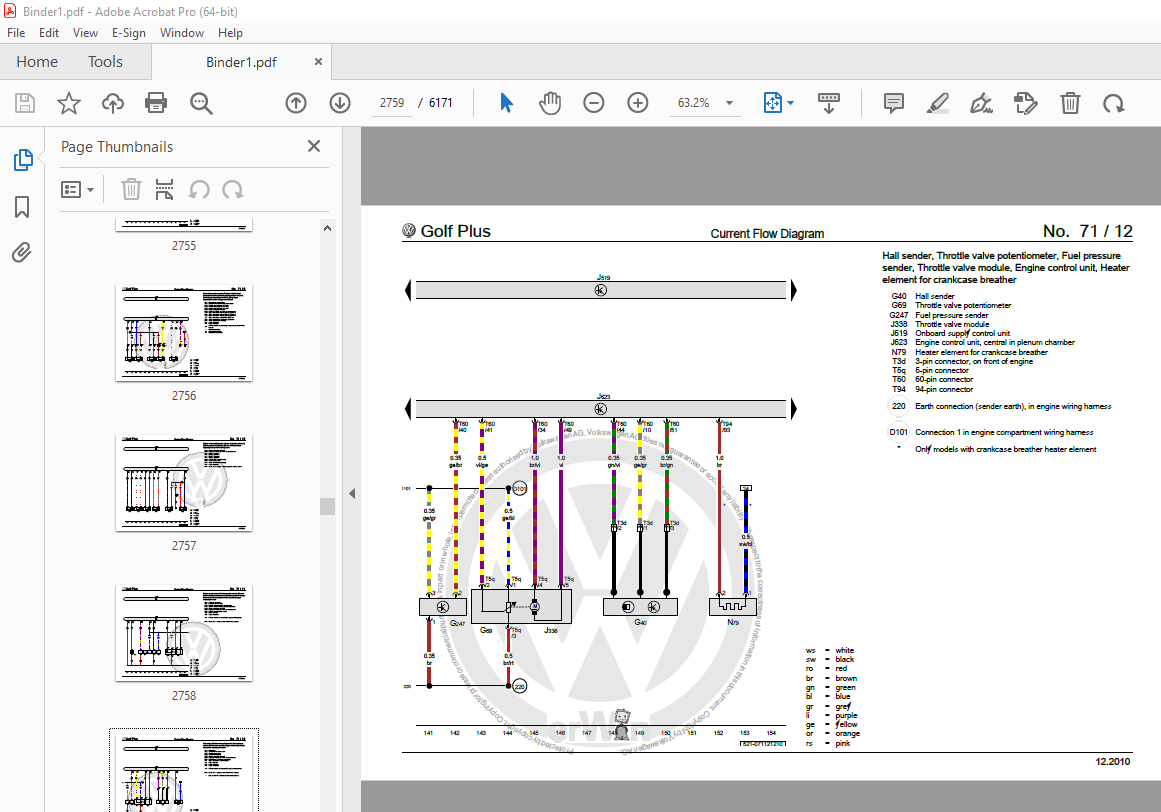Viewport: 1161px width, 812px height.
Task: Open the Help menu
Action: (x=230, y=33)
